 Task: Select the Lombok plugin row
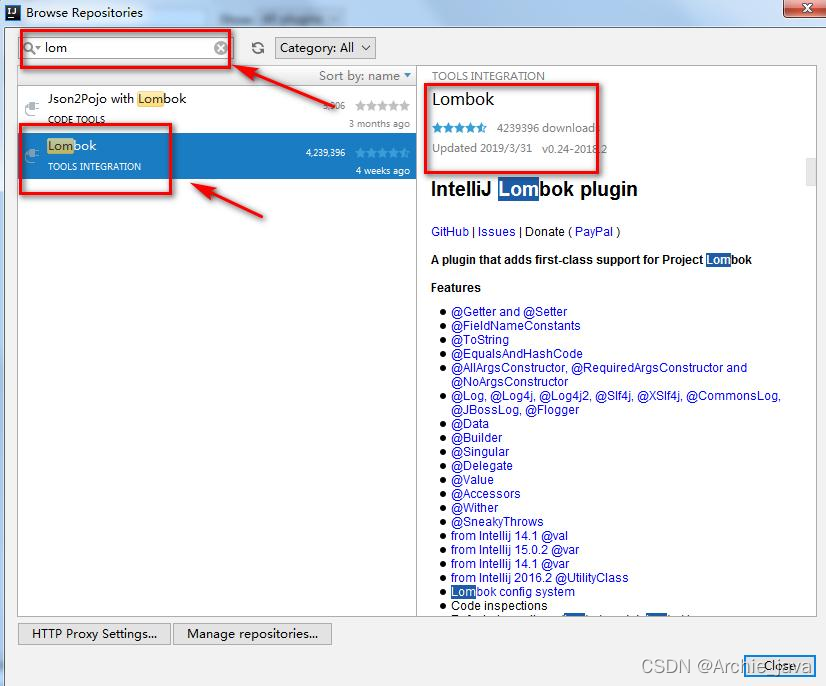(217, 156)
